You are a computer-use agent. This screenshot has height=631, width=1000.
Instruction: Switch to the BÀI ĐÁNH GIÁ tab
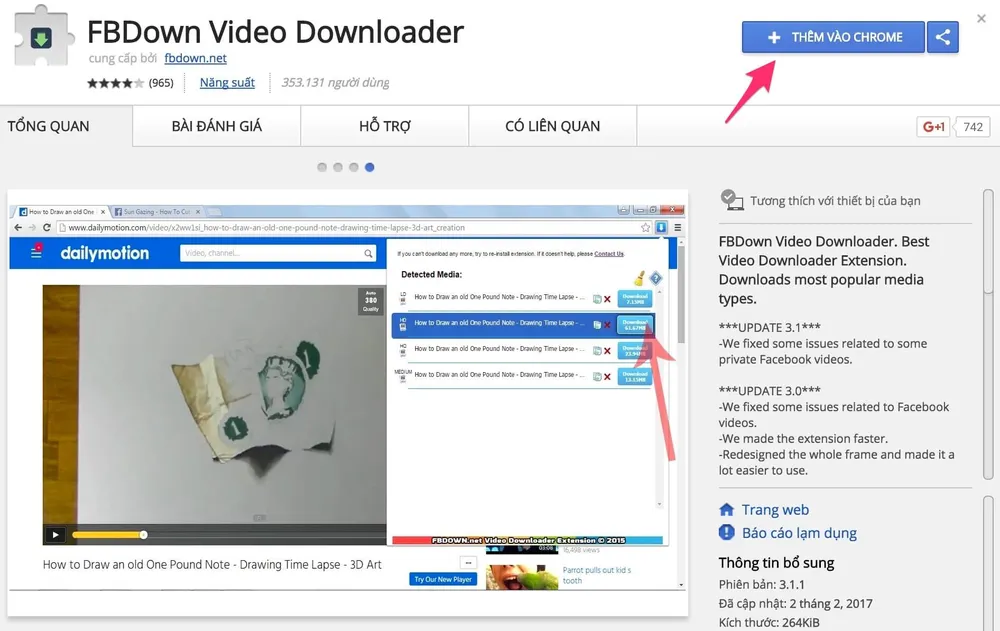point(216,126)
